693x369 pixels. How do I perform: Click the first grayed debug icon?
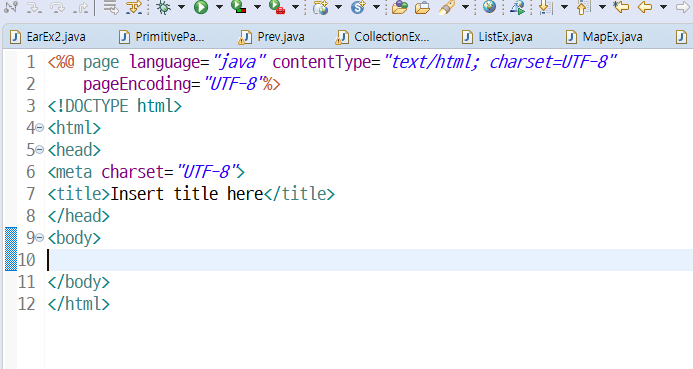click(x=11, y=7)
